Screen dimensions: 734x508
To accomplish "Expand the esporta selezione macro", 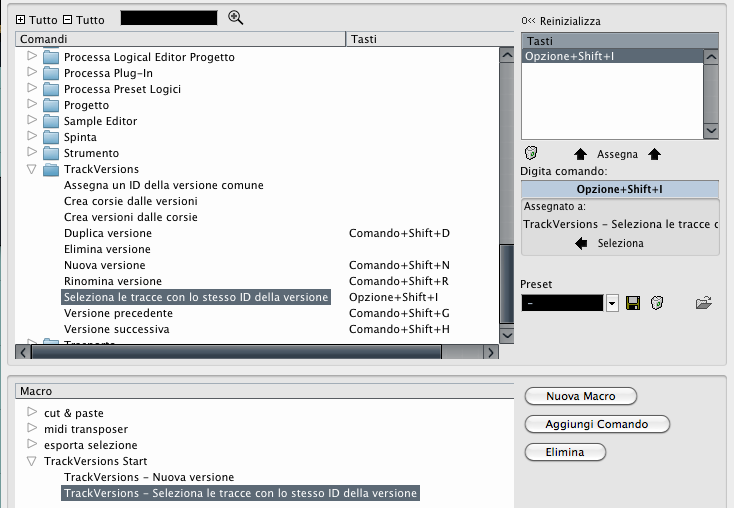I will 32,444.
